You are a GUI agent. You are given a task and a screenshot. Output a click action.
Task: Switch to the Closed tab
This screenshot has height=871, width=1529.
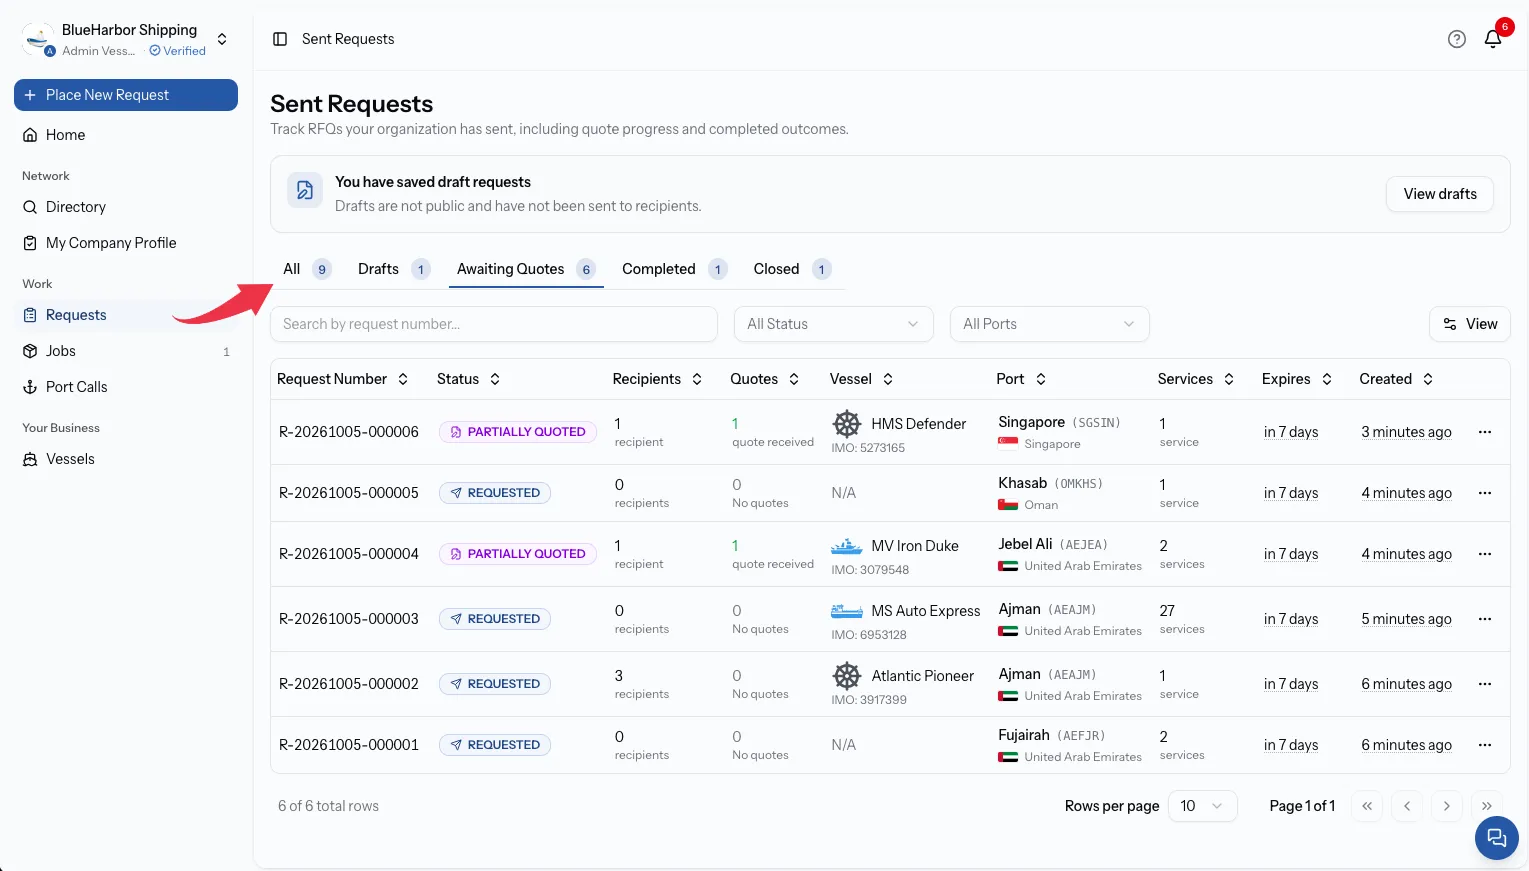(792, 269)
